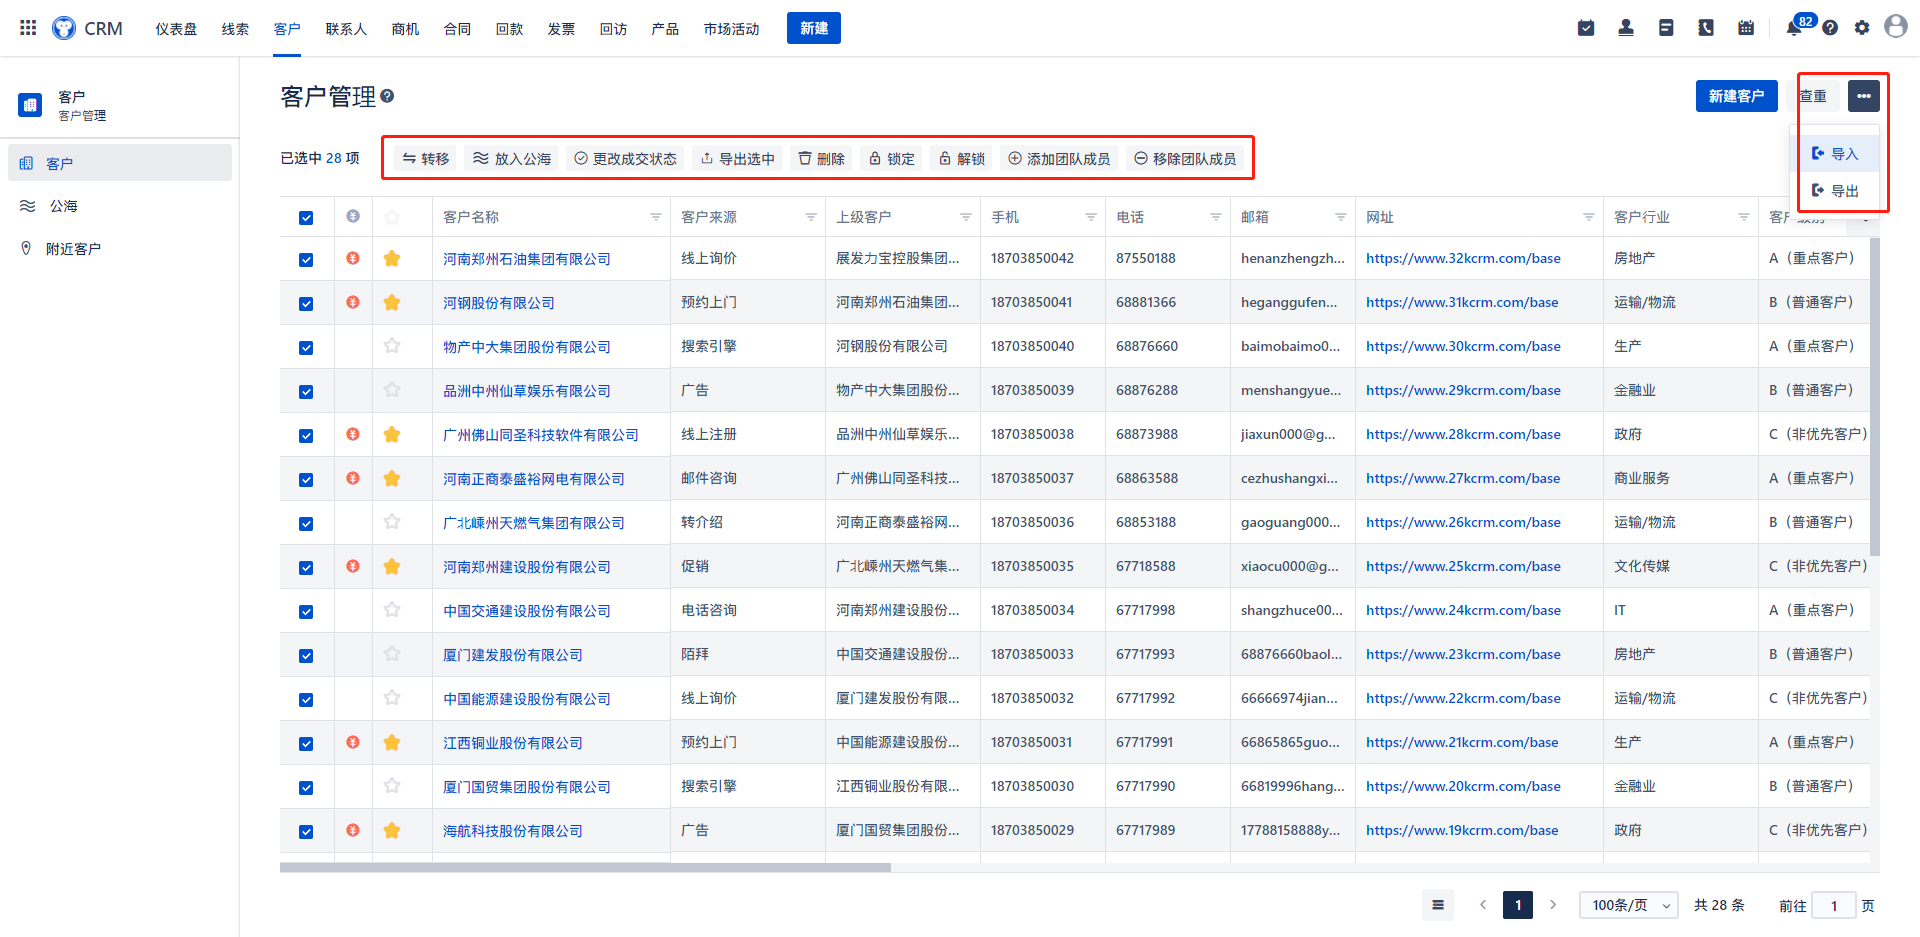Open 公海 in the sidebar
The height and width of the screenshot is (937, 1920).
click(120, 206)
